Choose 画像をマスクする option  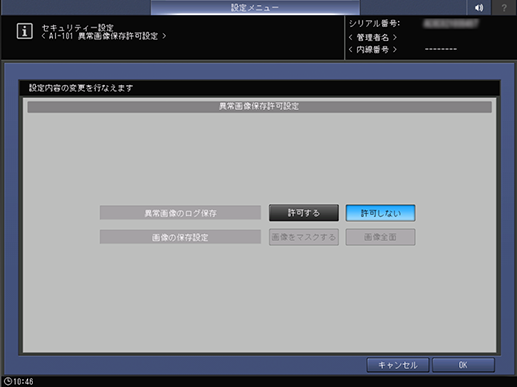click(304, 237)
